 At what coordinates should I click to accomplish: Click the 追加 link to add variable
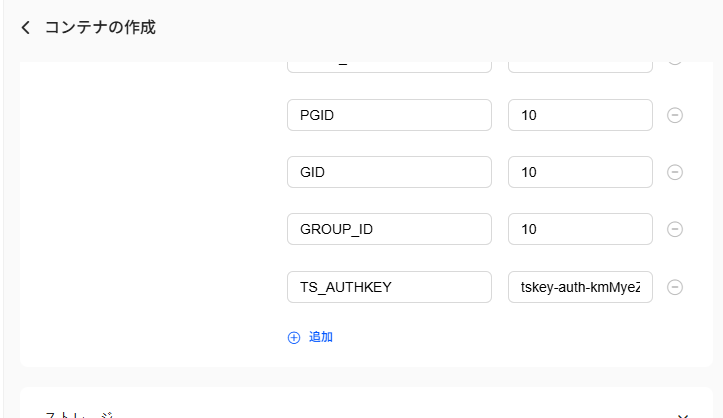point(310,337)
